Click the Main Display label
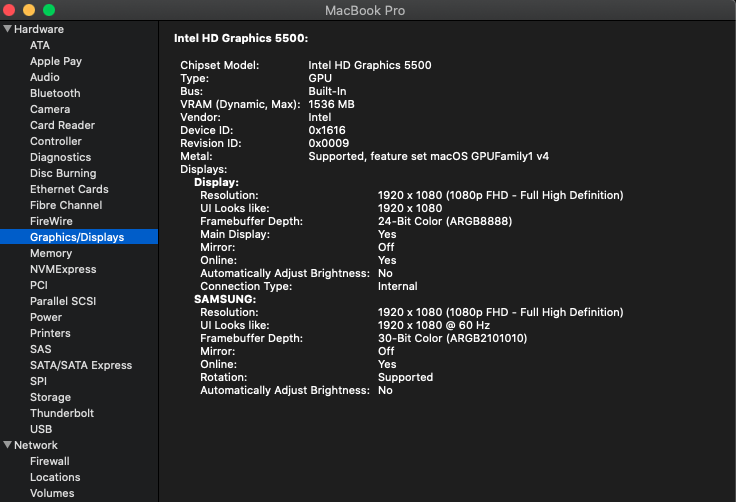This screenshot has height=502, width=736. [235, 234]
